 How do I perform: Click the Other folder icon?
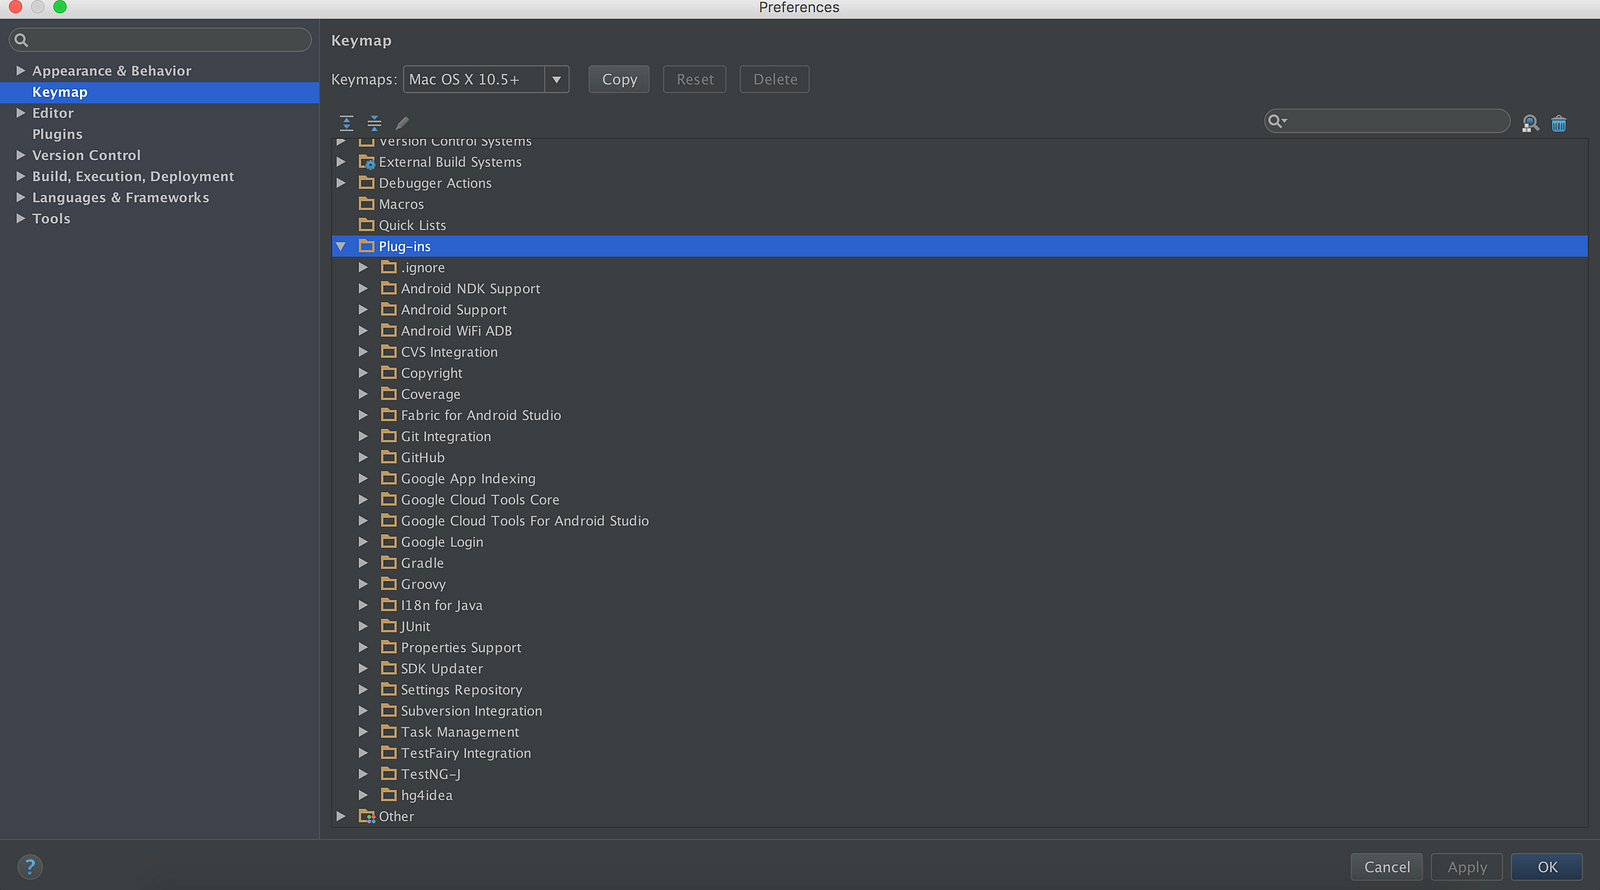[x=367, y=816]
